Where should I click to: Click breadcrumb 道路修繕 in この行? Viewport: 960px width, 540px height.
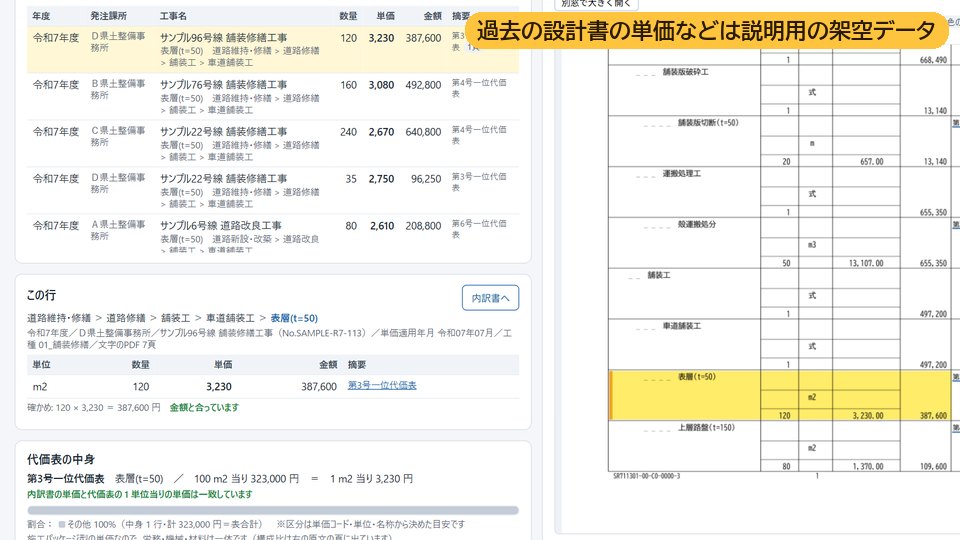[x=126, y=318]
